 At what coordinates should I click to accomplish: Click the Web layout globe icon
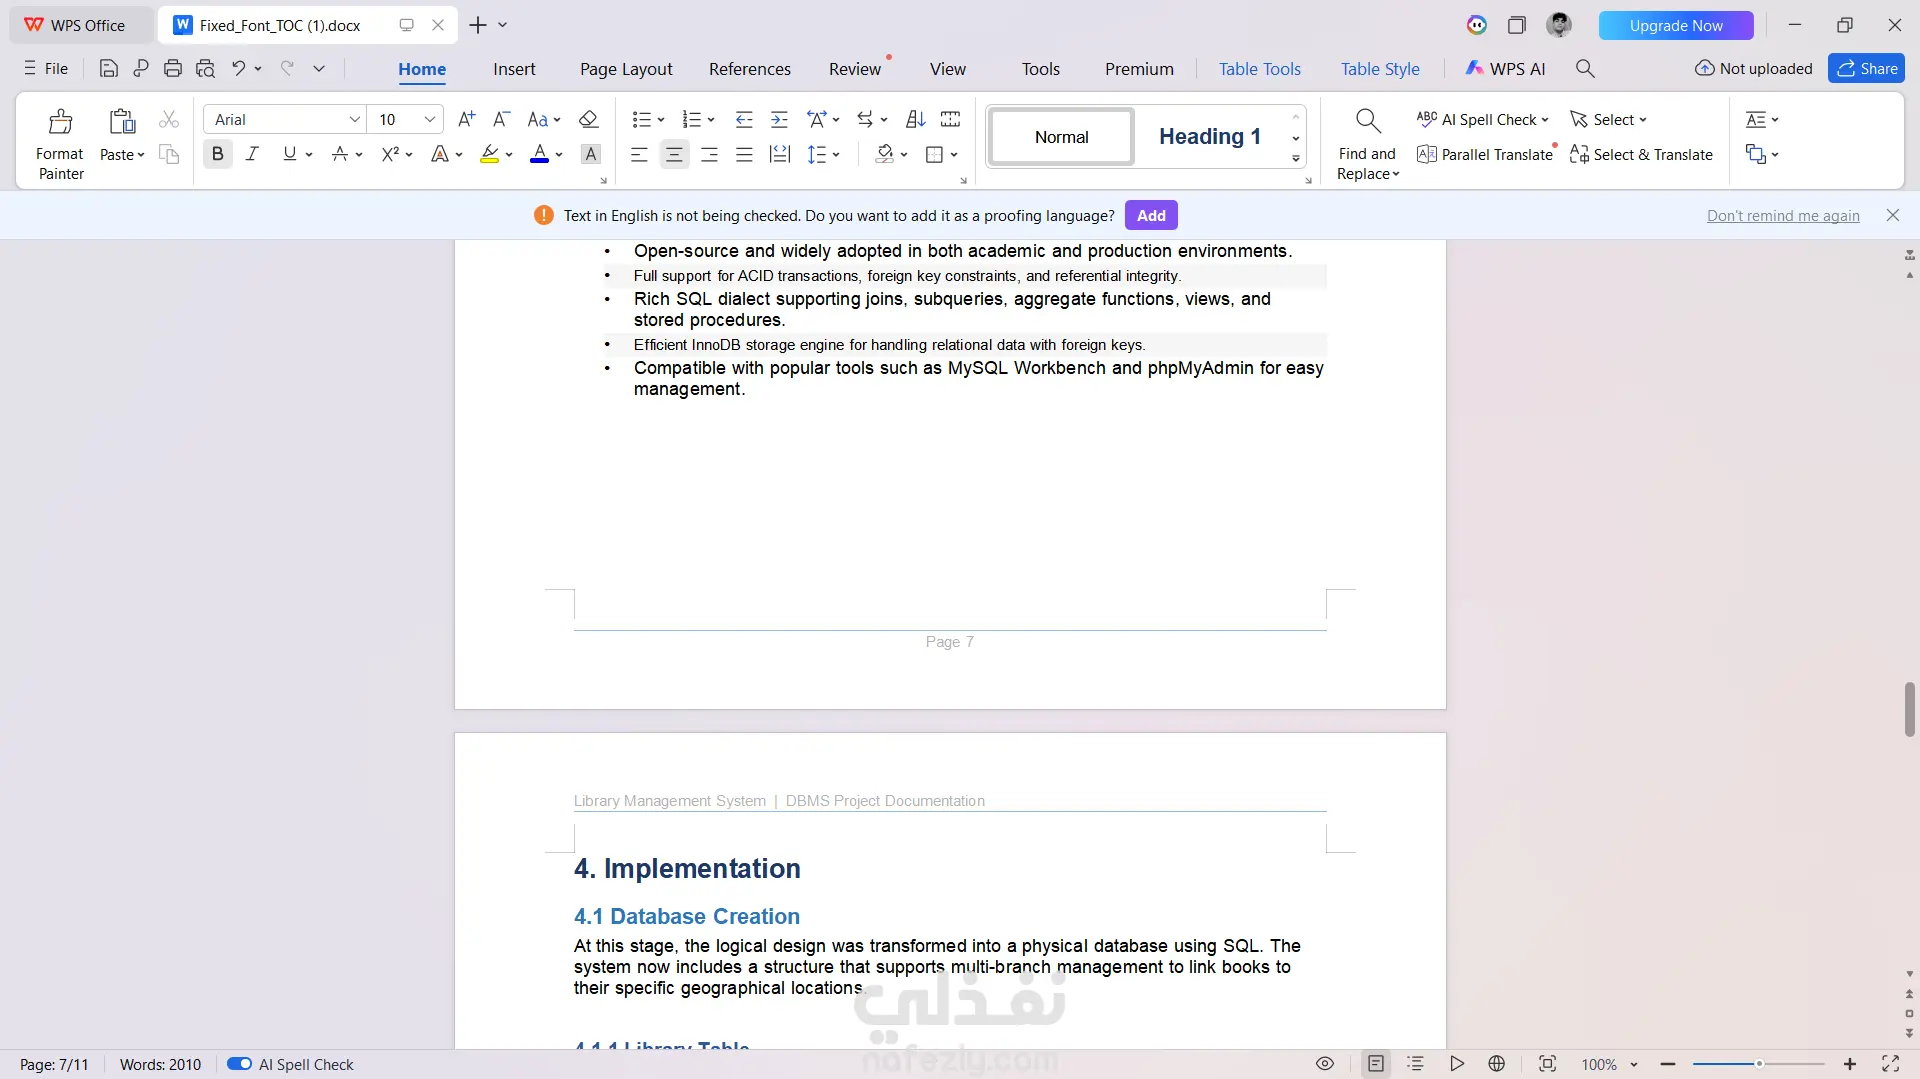(1497, 1064)
